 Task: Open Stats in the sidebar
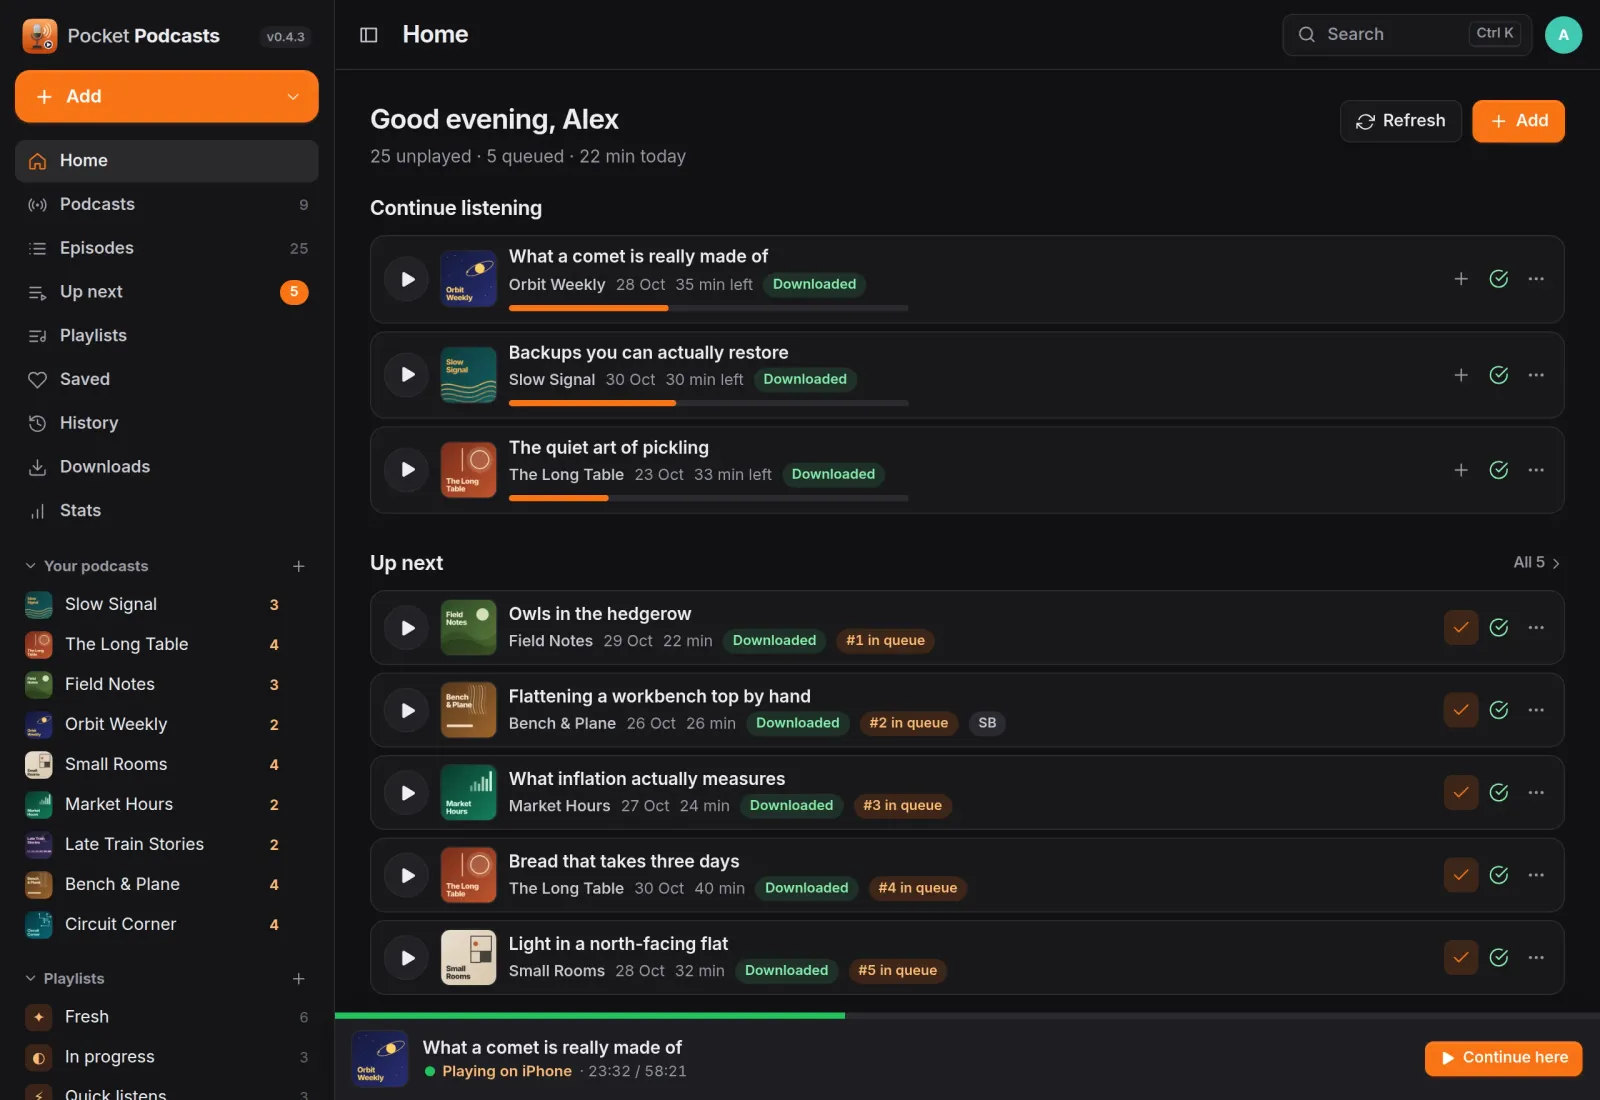[x=167, y=511]
